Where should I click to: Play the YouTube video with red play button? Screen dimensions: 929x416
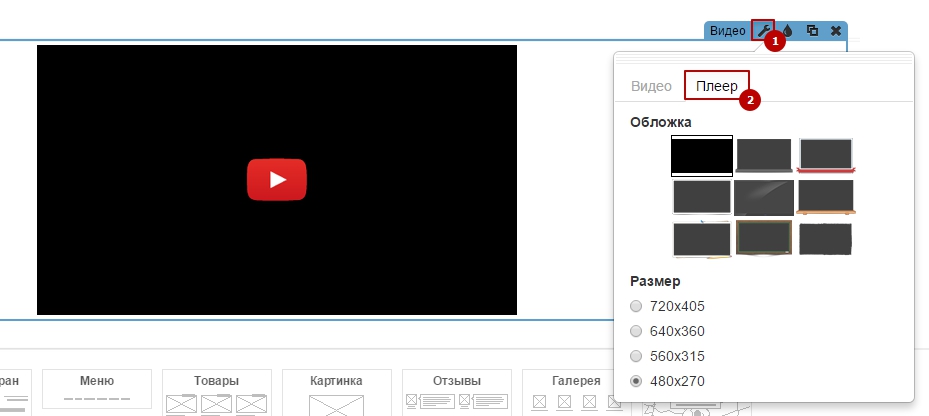(277, 180)
